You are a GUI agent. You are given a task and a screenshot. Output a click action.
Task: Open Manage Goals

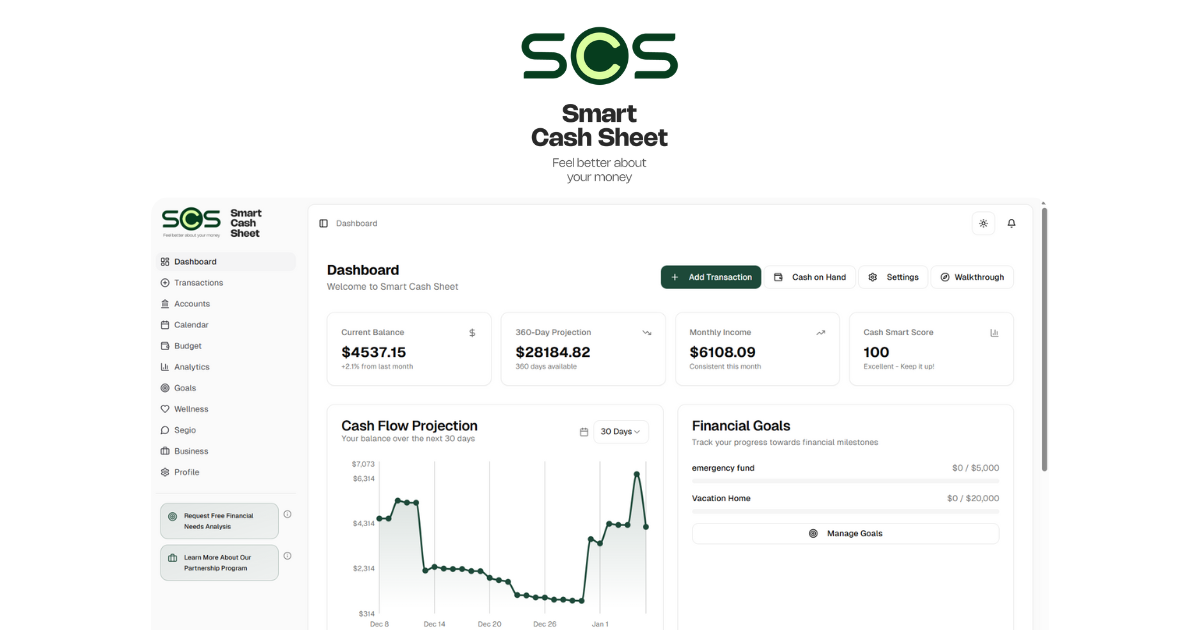(x=845, y=533)
